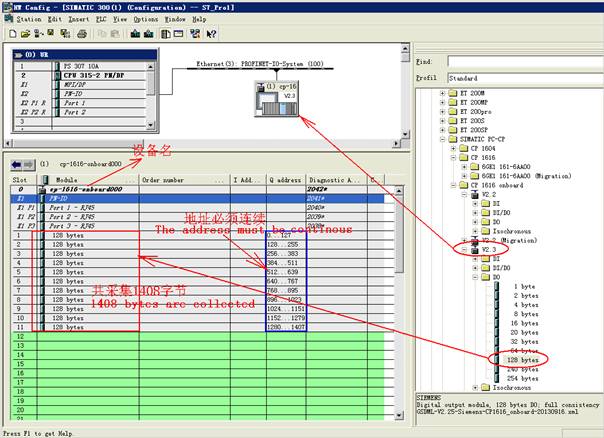604x438 pixels.
Task: Open the Profil dropdown showing Standard
Action: pos(520,76)
